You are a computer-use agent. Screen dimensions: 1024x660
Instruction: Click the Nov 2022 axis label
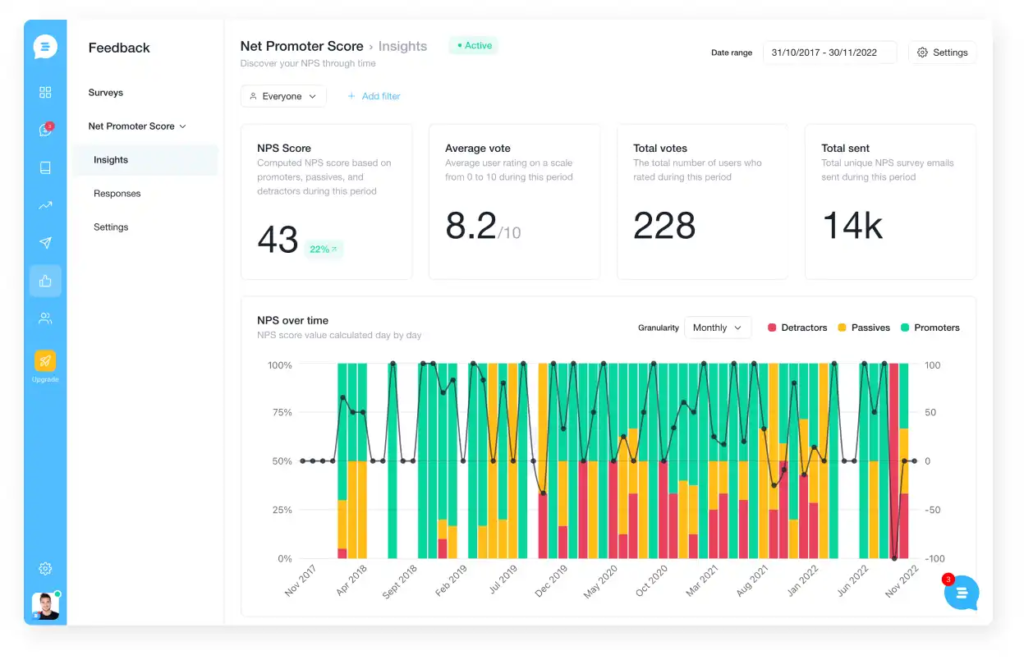pyautogui.click(x=902, y=580)
